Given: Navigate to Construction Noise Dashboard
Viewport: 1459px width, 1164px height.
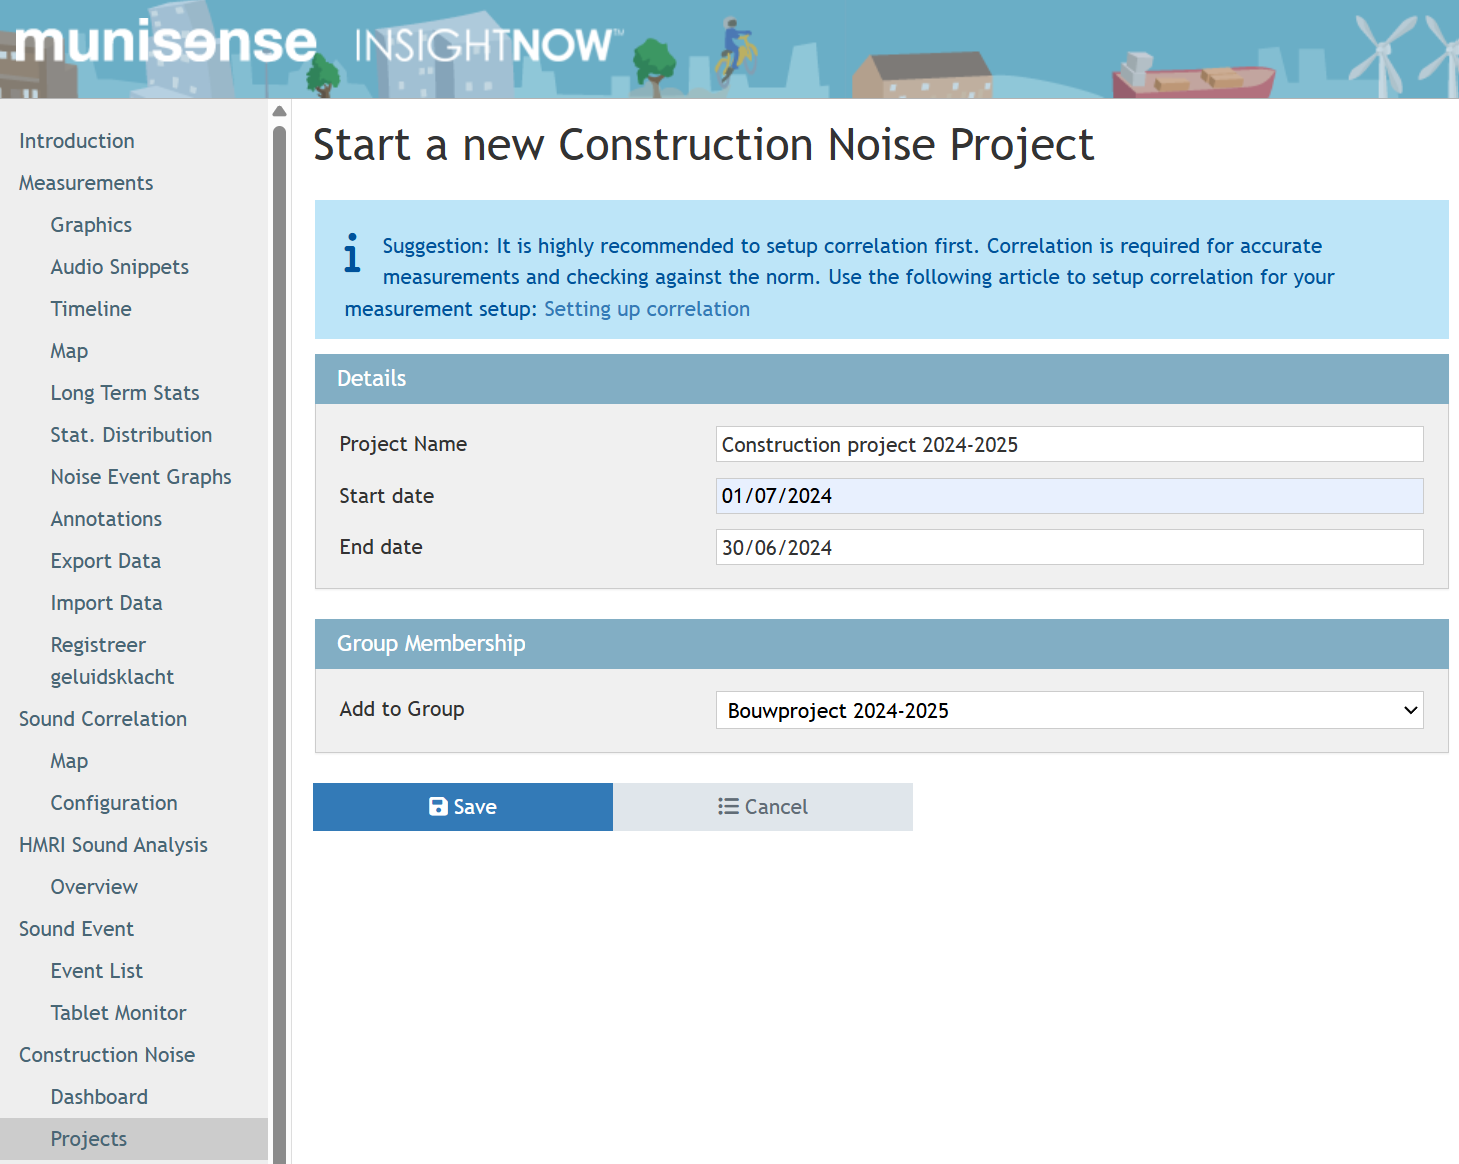Looking at the screenshot, I should pos(99,1097).
